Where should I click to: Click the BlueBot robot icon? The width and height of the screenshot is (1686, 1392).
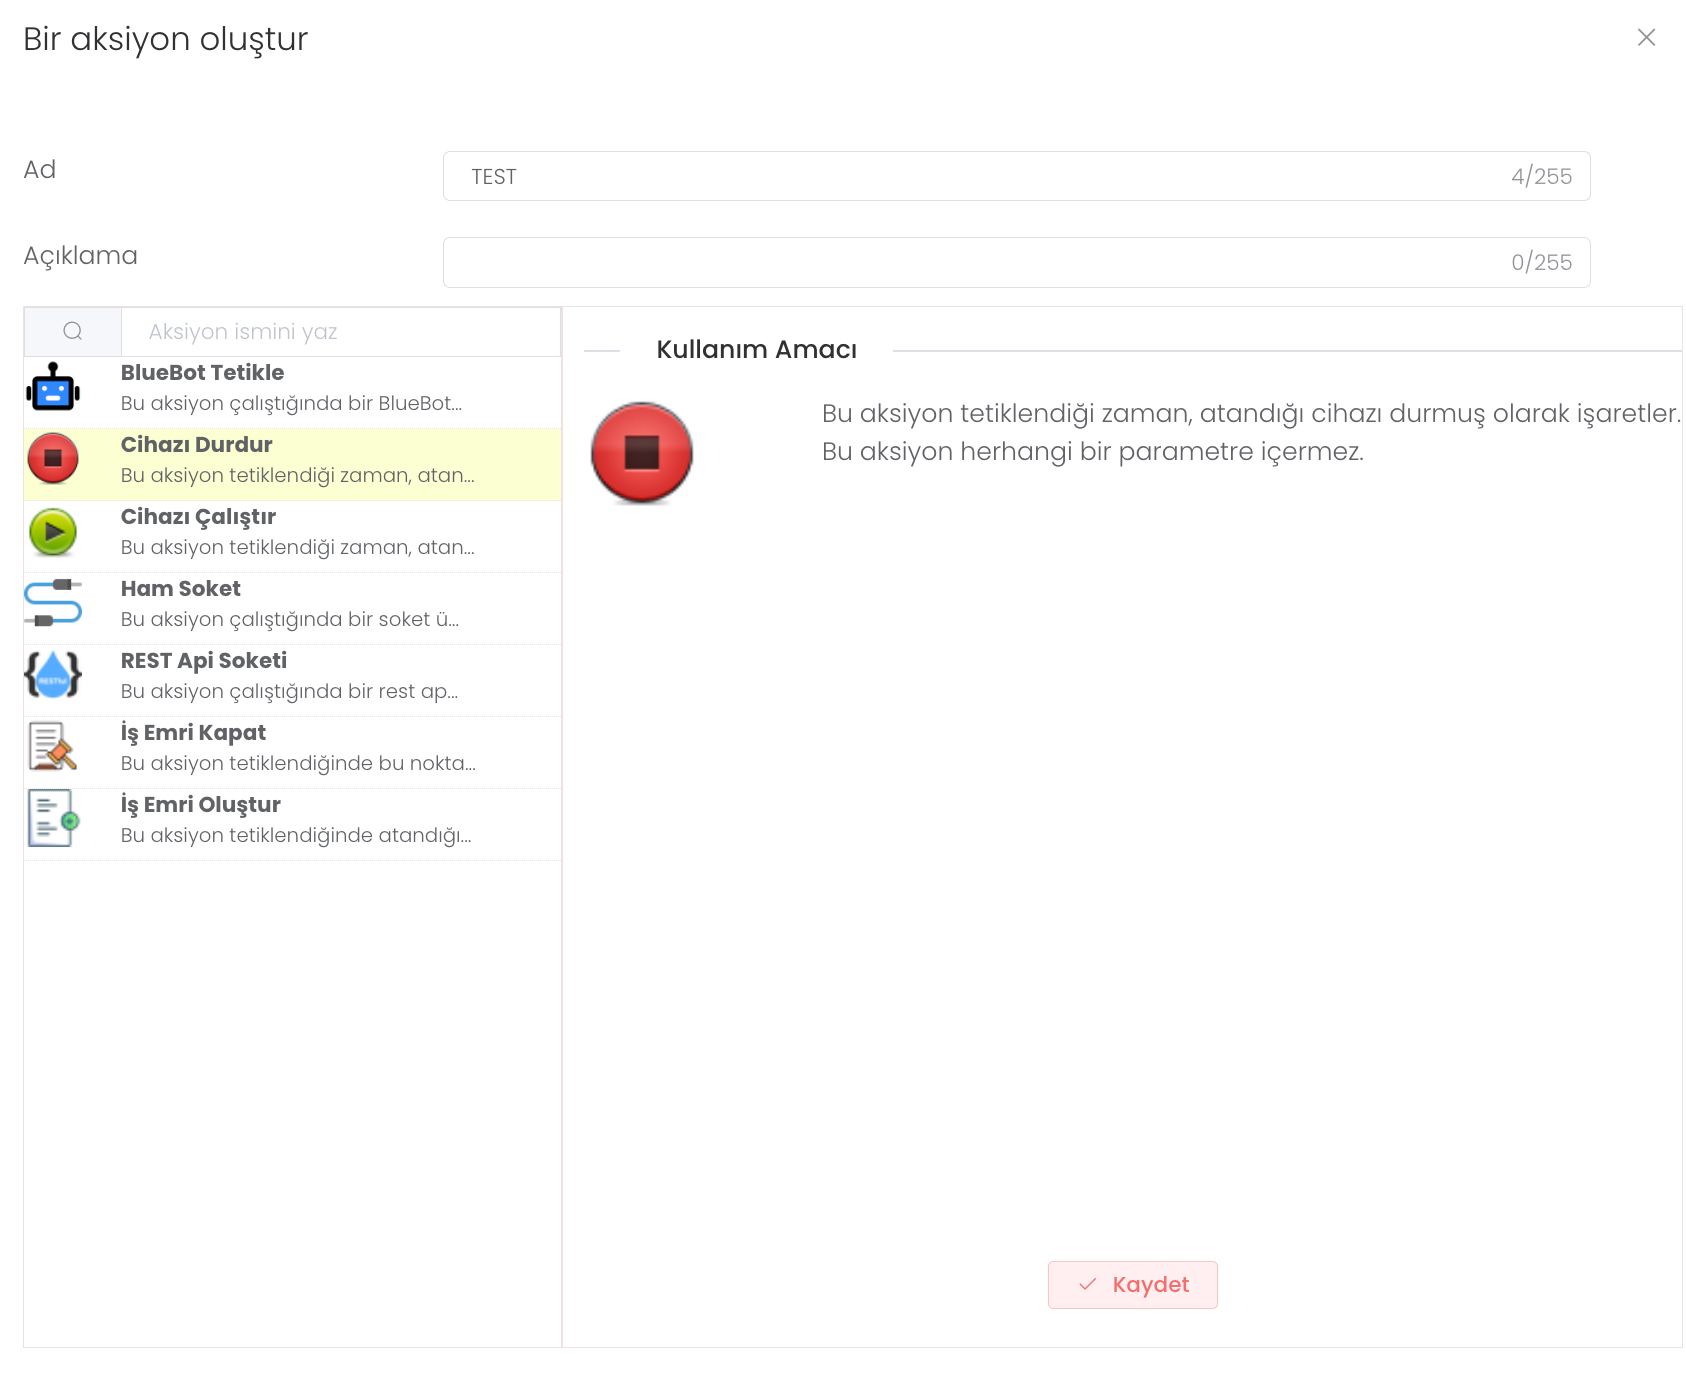(53, 388)
